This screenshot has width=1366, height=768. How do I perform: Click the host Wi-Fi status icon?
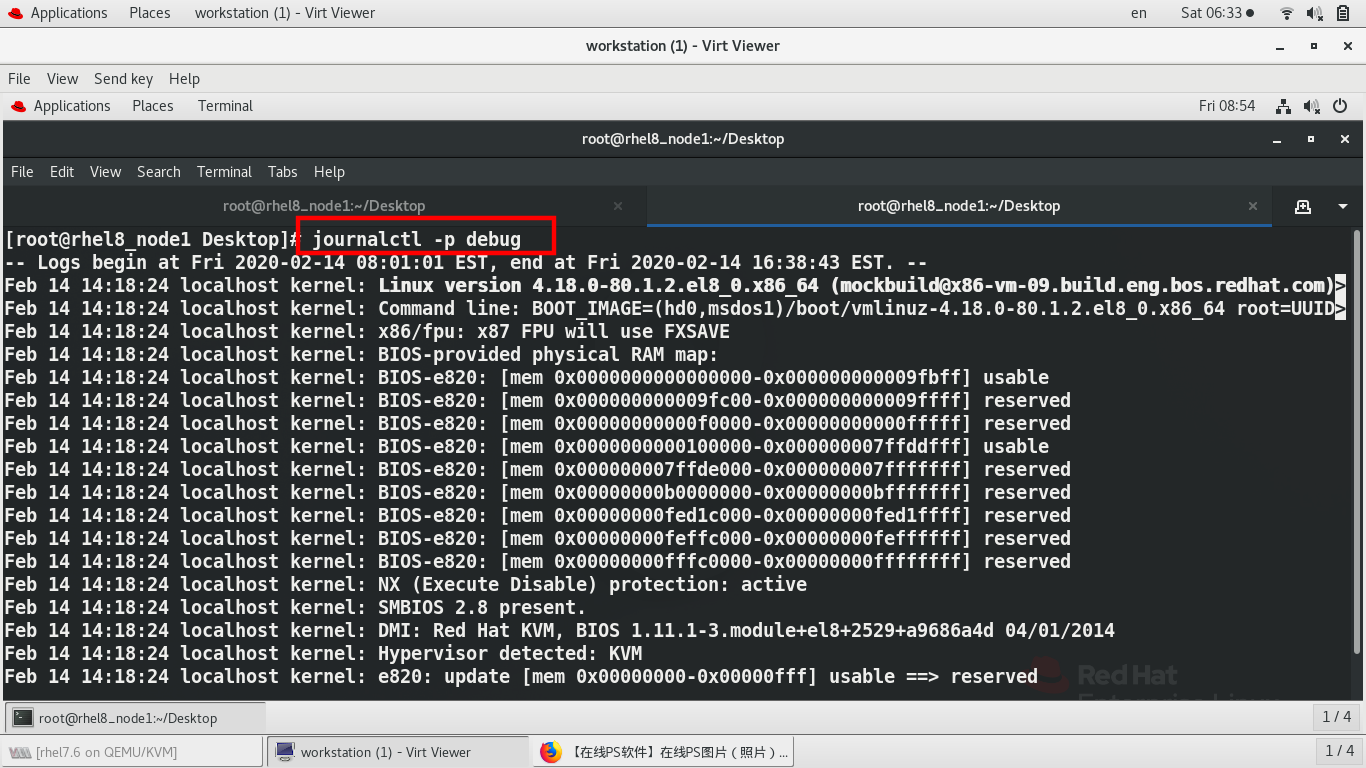click(x=1287, y=13)
